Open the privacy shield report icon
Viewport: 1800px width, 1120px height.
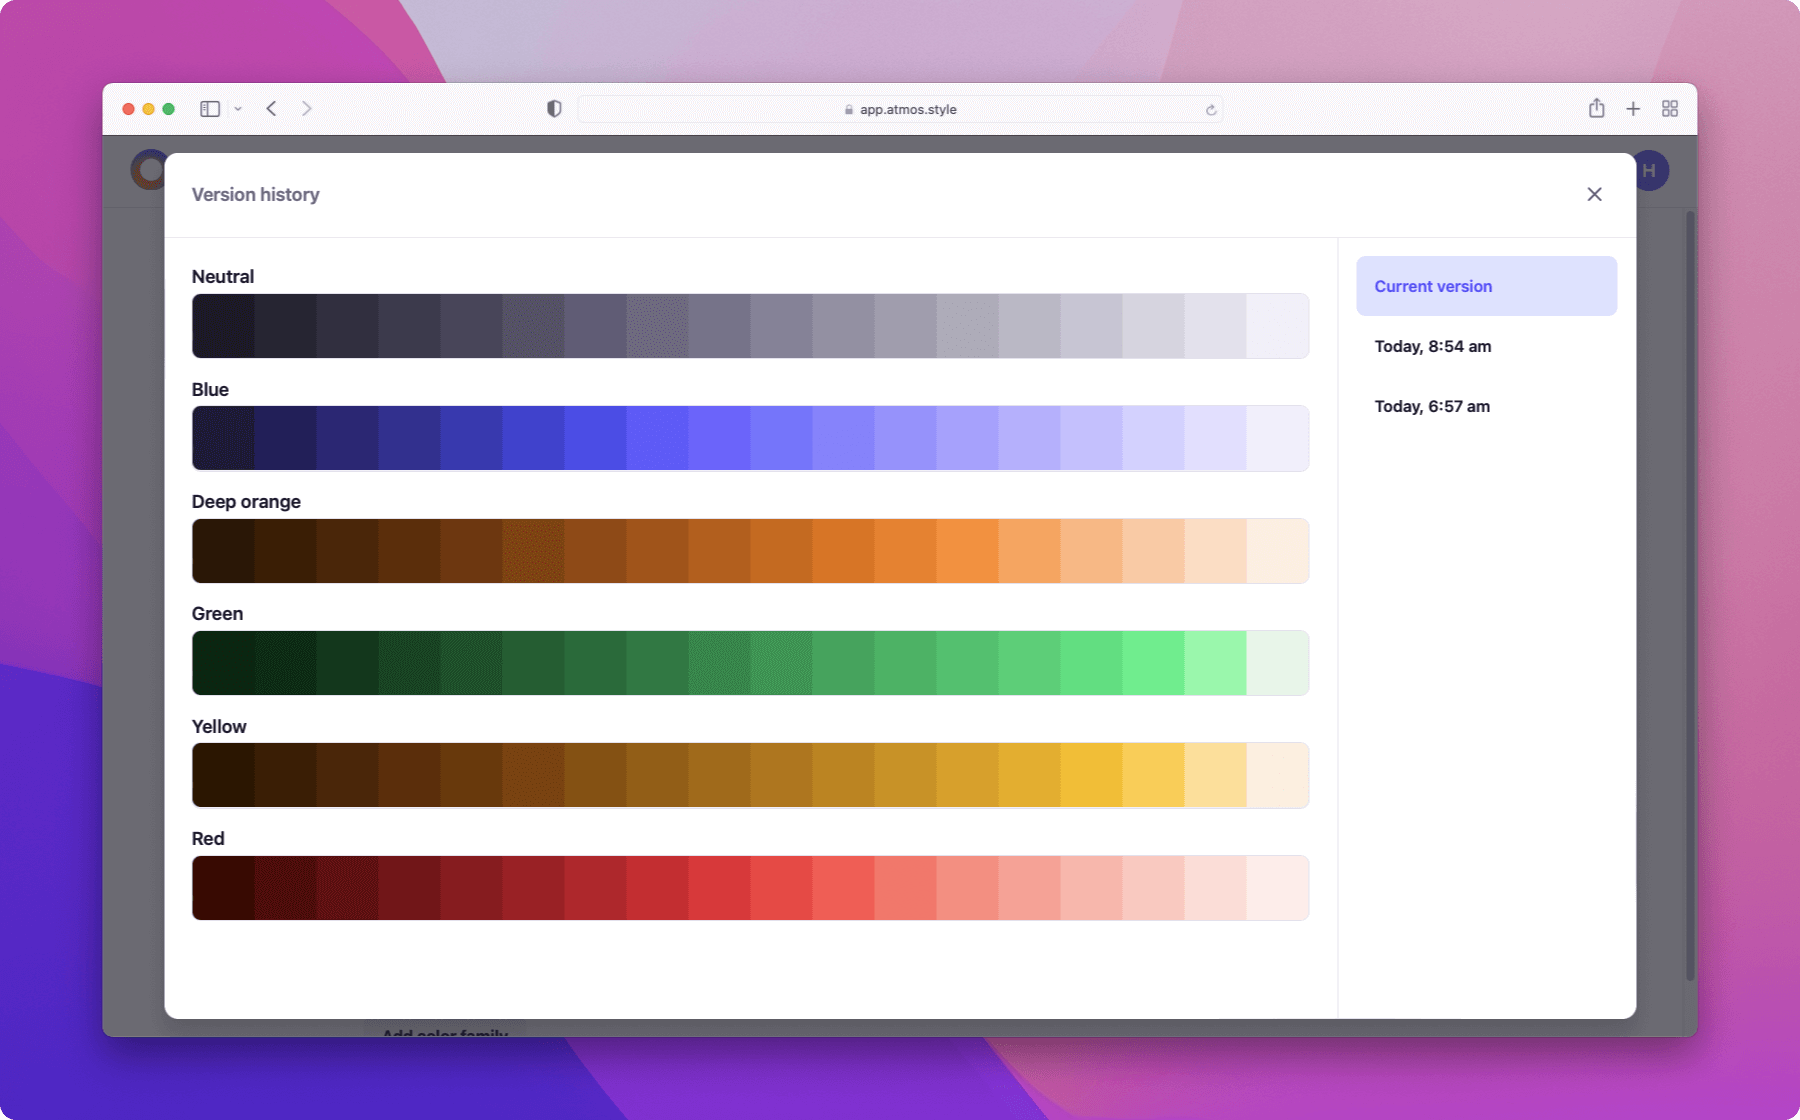click(x=554, y=109)
